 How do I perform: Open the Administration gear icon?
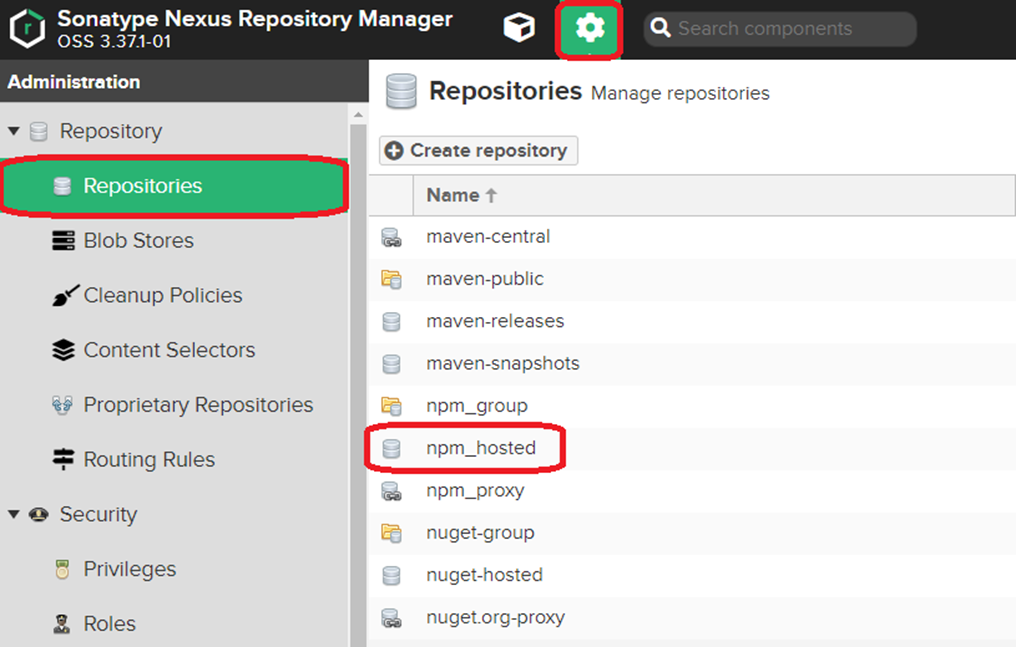[x=590, y=28]
